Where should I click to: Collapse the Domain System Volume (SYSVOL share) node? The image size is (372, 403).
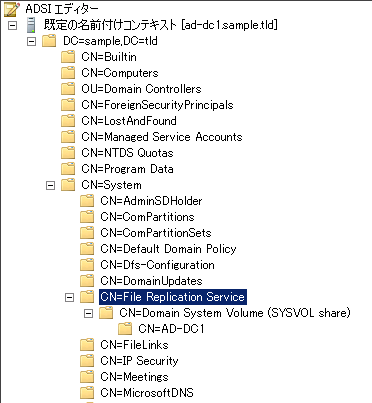(x=88, y=313)
